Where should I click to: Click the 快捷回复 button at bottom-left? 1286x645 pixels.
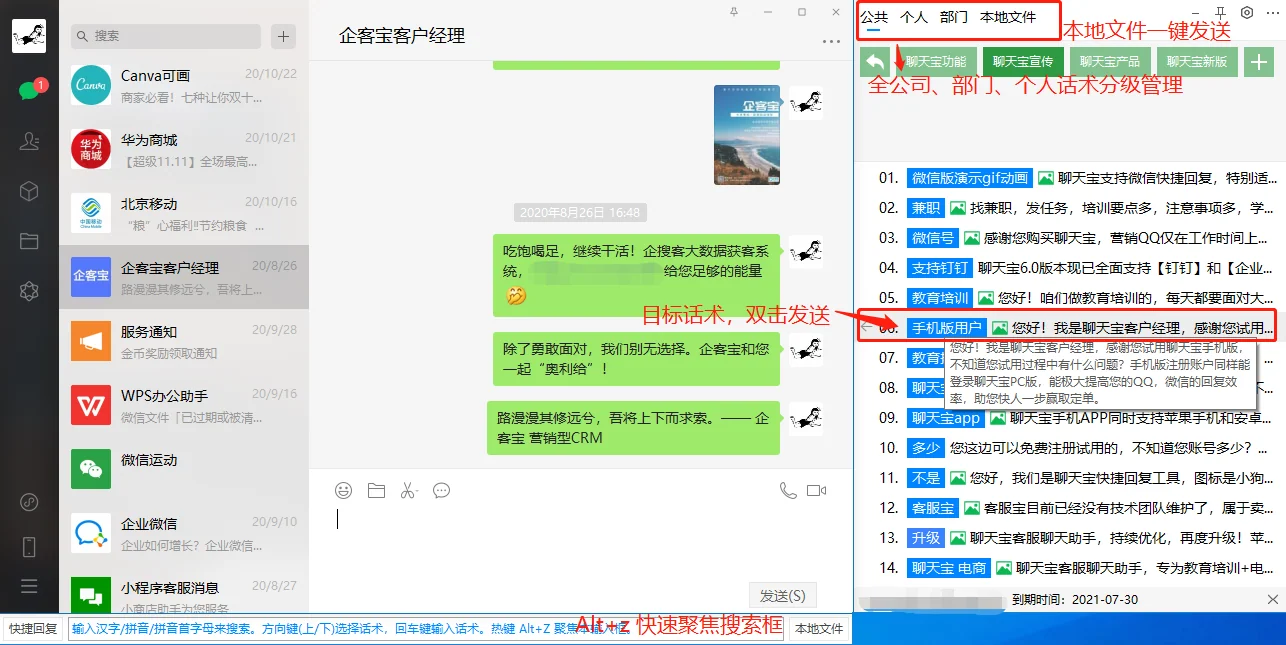coord(33,629)
